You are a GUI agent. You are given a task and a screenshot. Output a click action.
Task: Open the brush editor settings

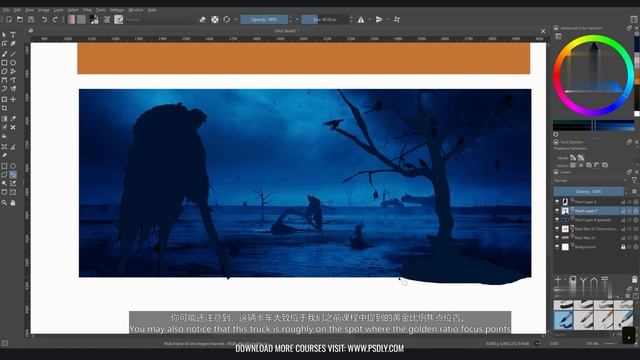tap(107, 19)
